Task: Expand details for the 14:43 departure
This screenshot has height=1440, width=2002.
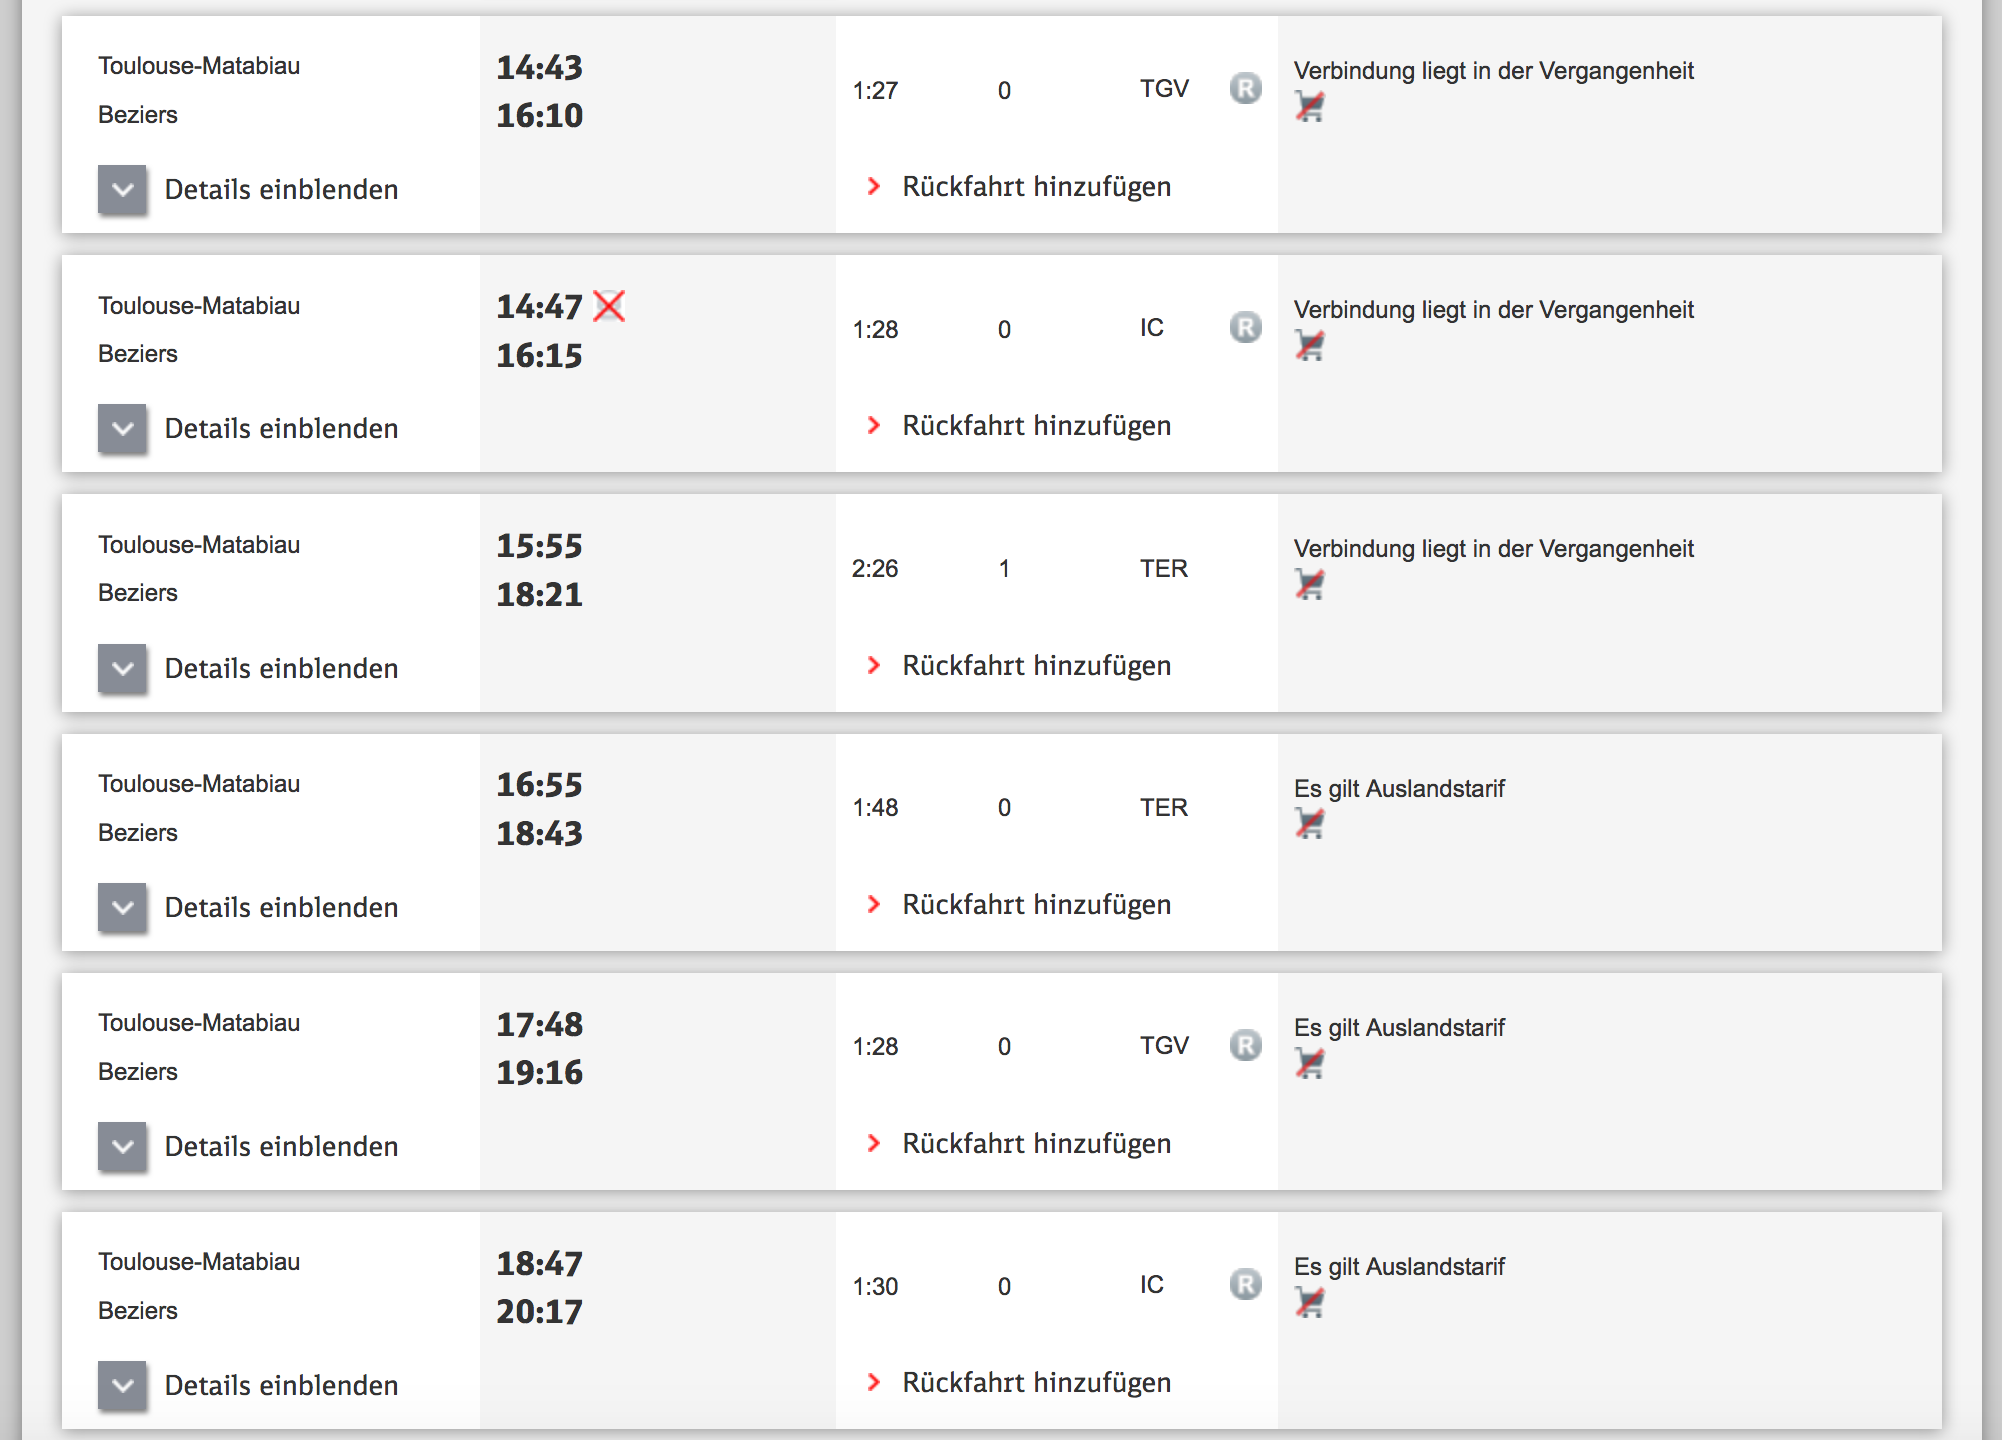Action: coord(123,190)
